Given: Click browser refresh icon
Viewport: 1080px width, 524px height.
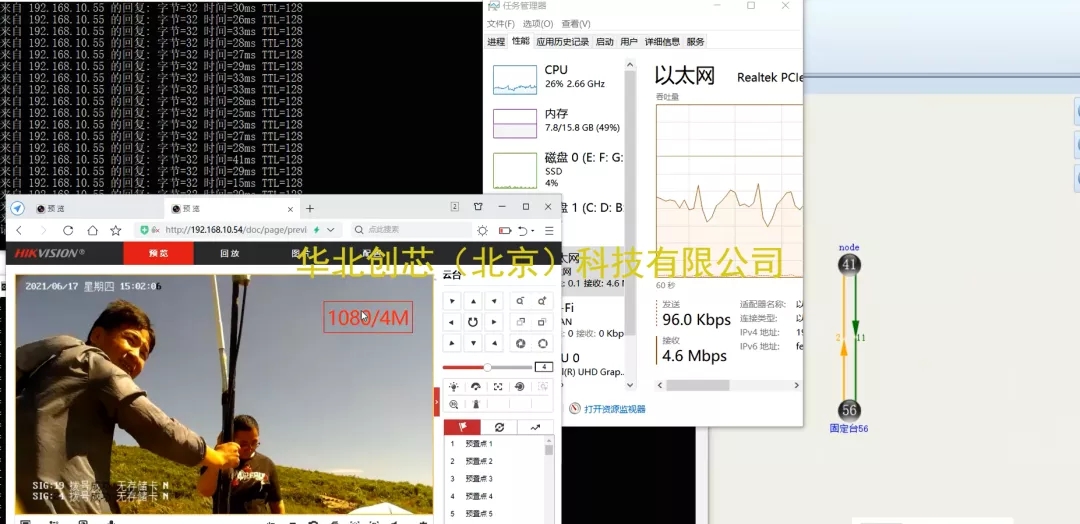Looking at the screenshot, I should click(x=68, y=230).
